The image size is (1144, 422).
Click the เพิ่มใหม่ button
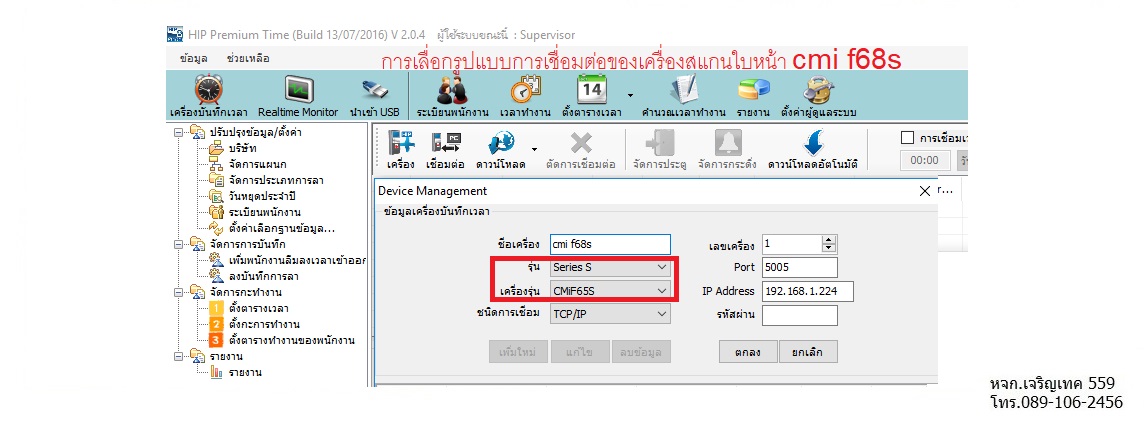point(518,352)
